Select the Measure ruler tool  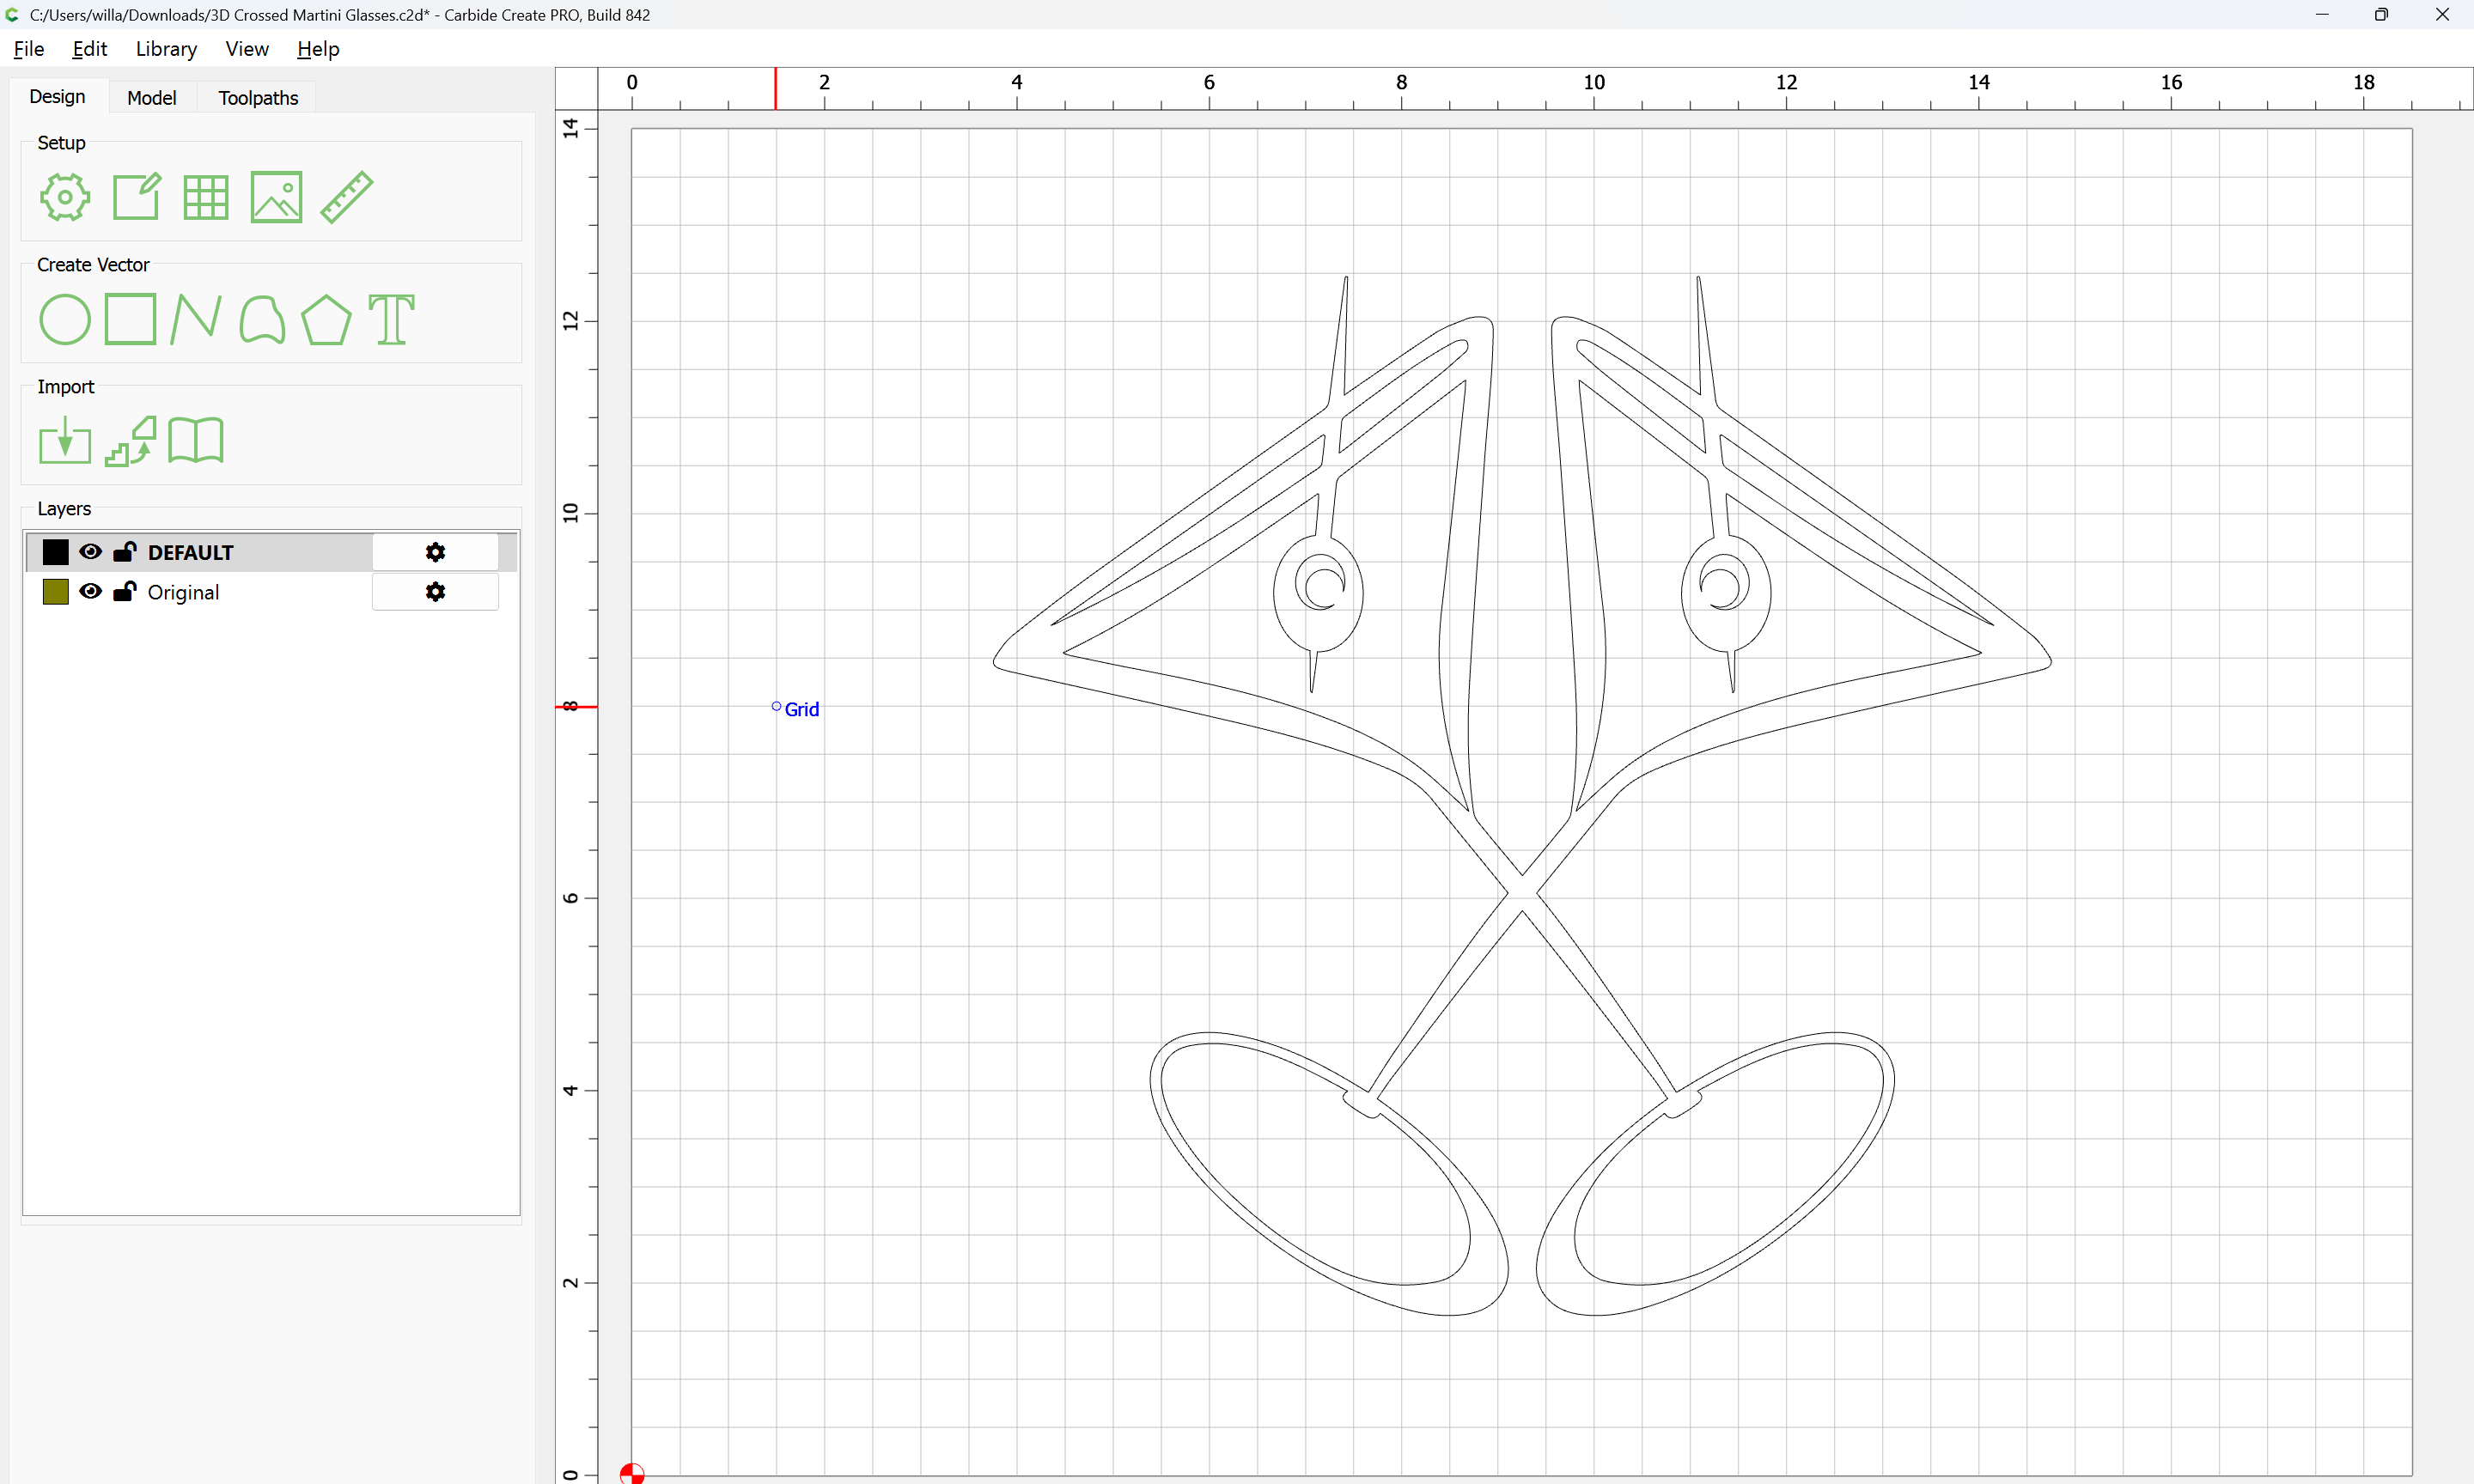point(346,197)
